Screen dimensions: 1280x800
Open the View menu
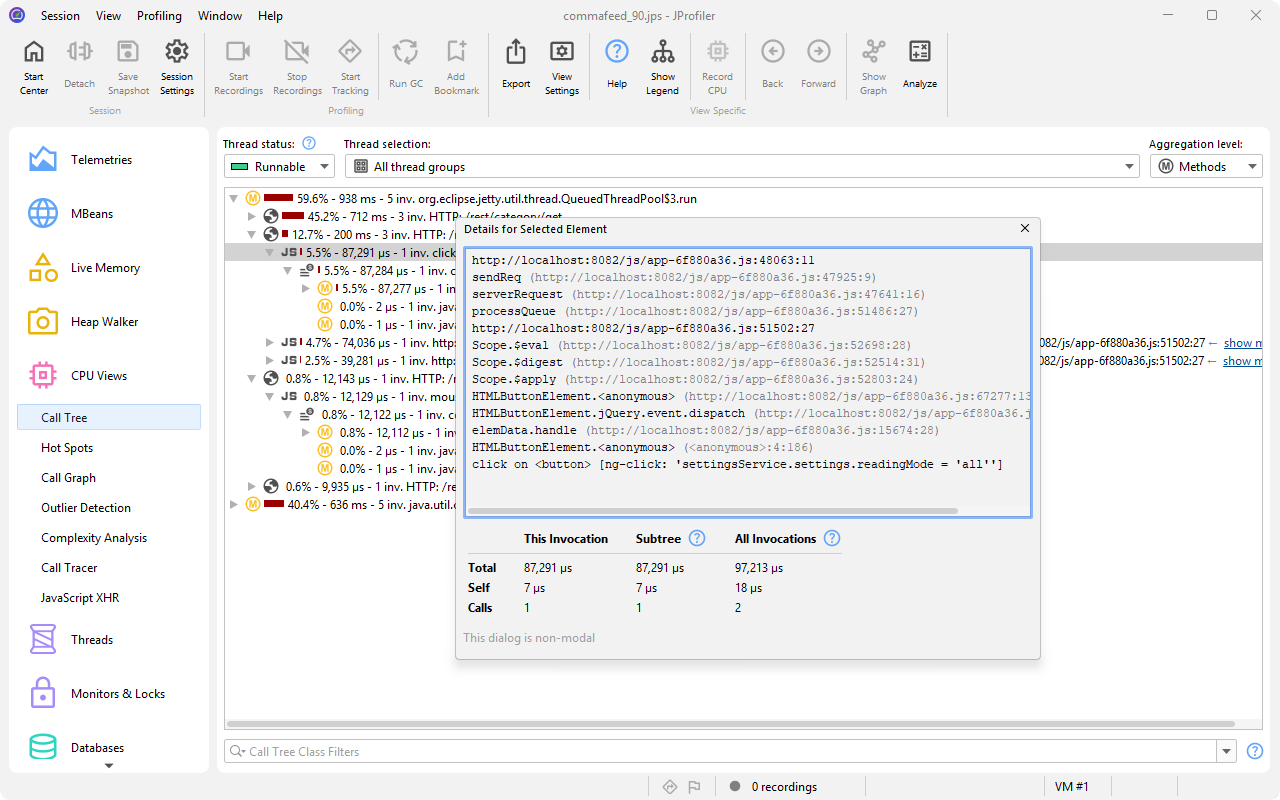[x=108, y=16]
